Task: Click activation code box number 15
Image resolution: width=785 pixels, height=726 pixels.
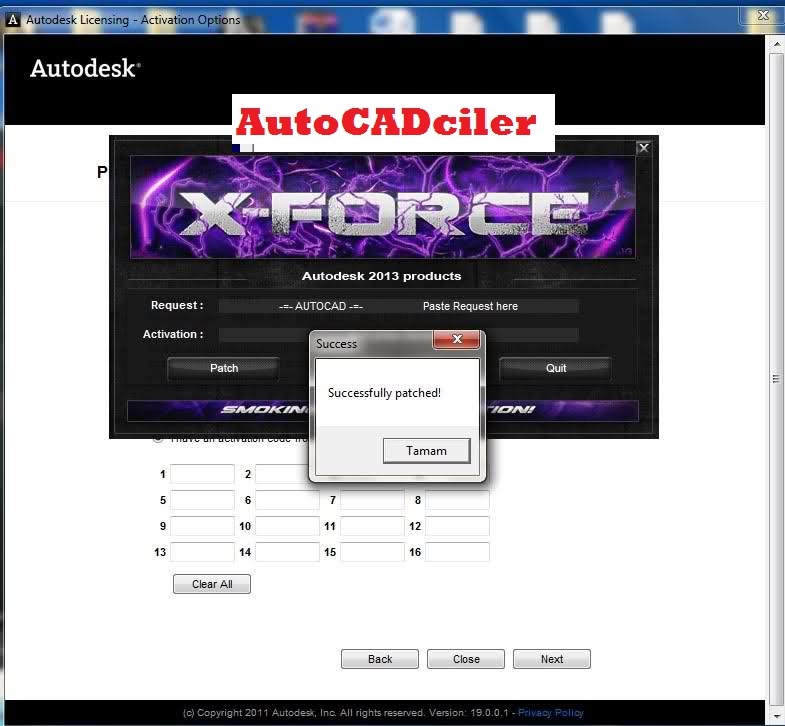Action: pyautogui.click(x=372, y=552)
